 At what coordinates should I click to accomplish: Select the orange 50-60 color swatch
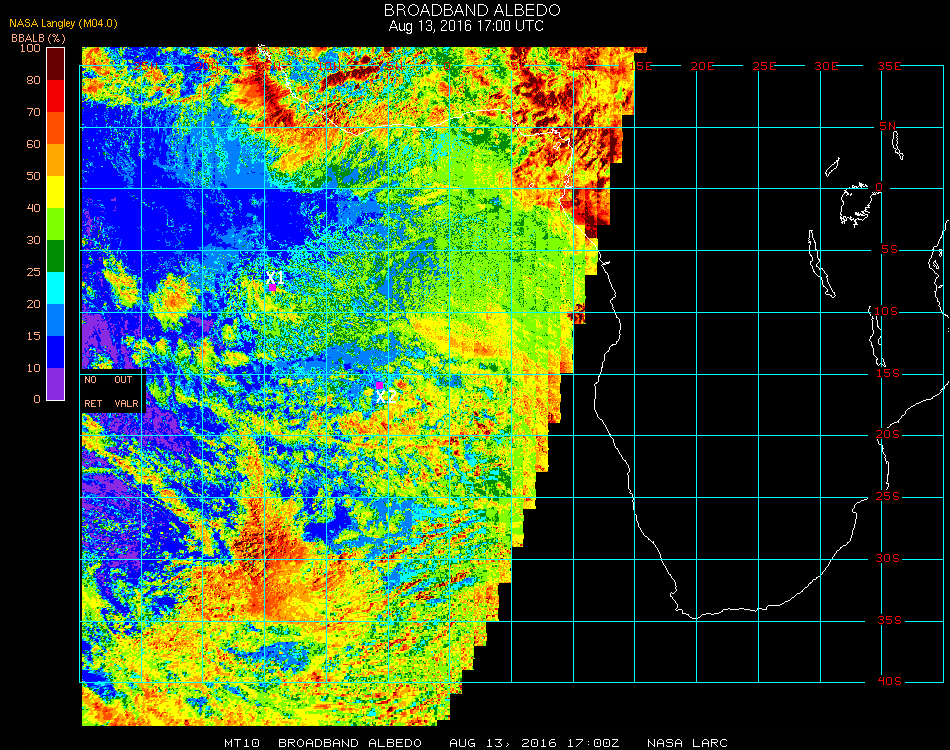55,160
